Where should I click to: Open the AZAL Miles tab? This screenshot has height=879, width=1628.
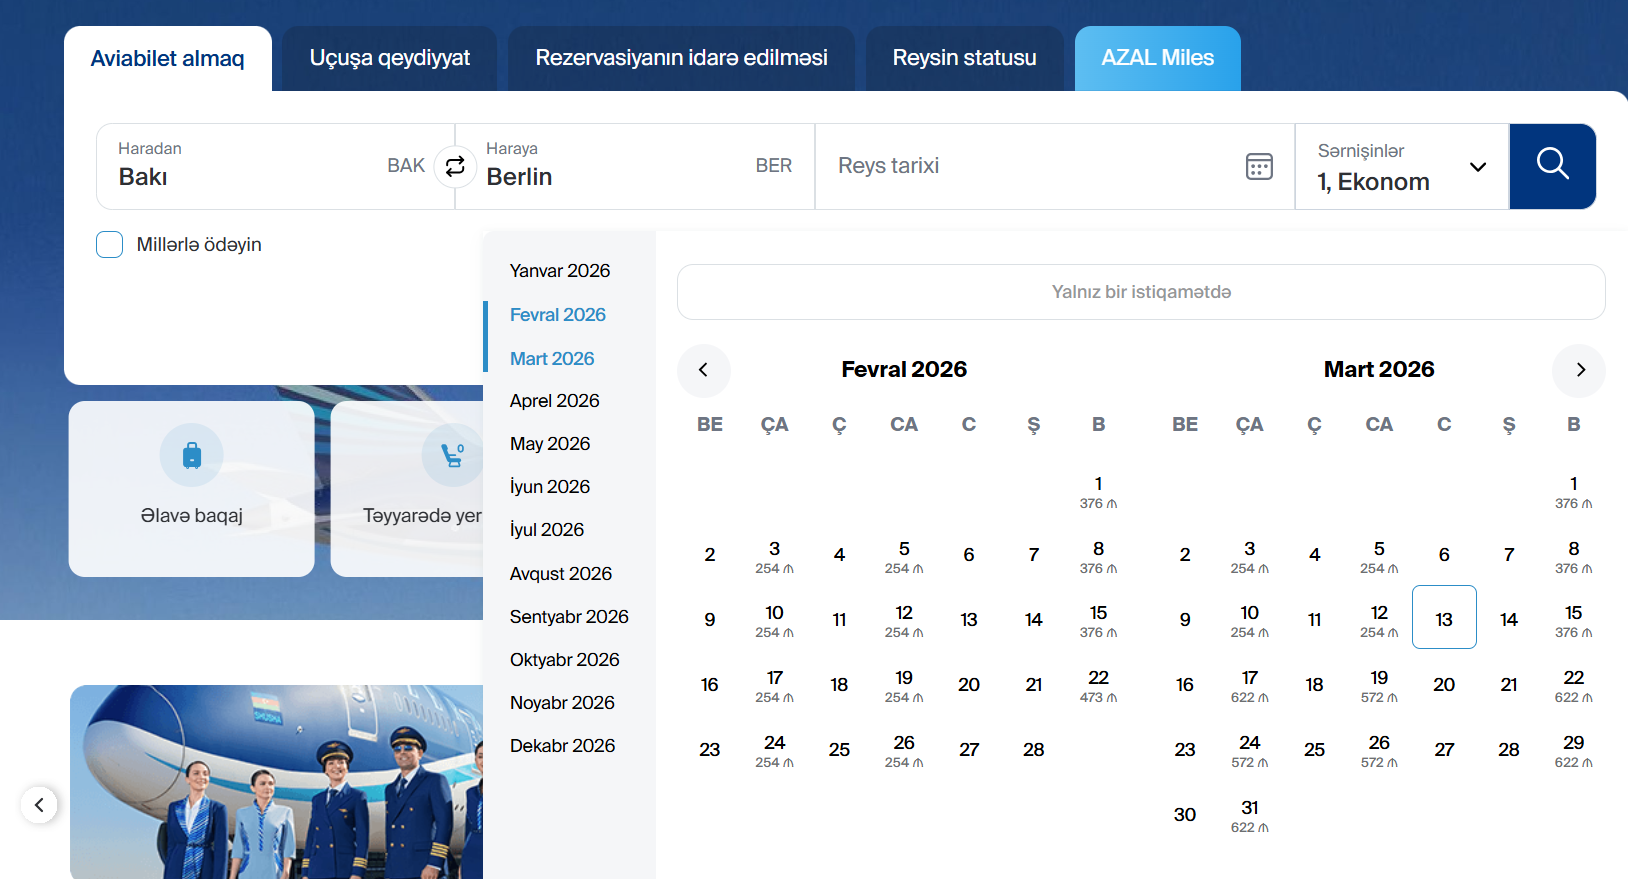(x=1157, y=58)
